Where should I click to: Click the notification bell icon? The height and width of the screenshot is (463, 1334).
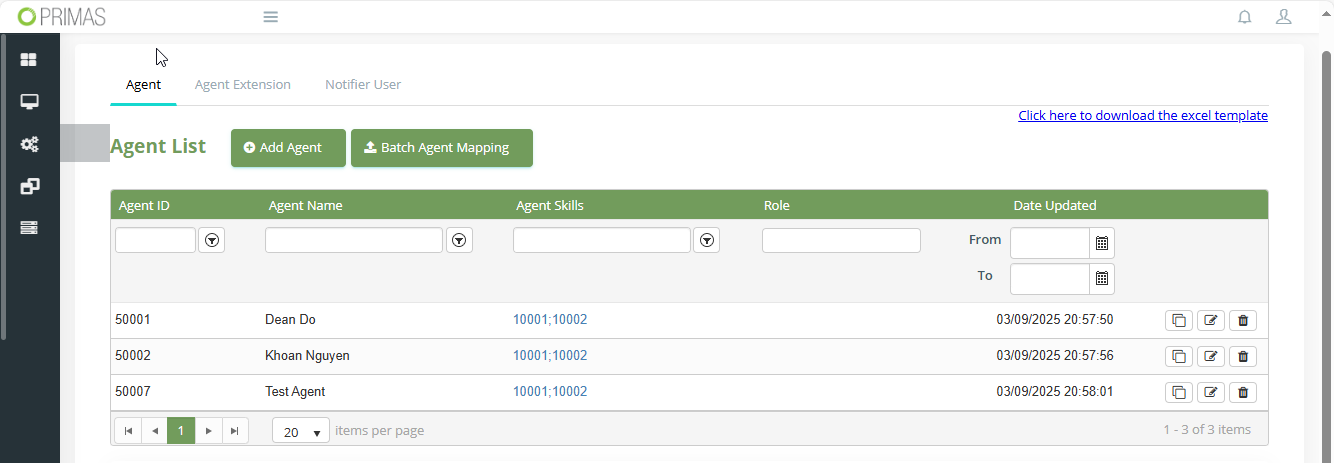(x=1245, y=17)
